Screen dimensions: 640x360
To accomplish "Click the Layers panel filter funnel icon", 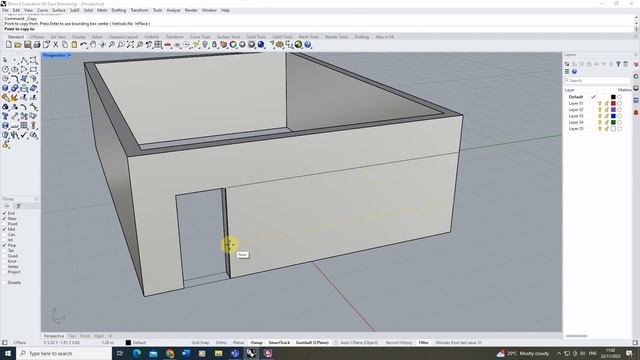I will click(618, 64).
